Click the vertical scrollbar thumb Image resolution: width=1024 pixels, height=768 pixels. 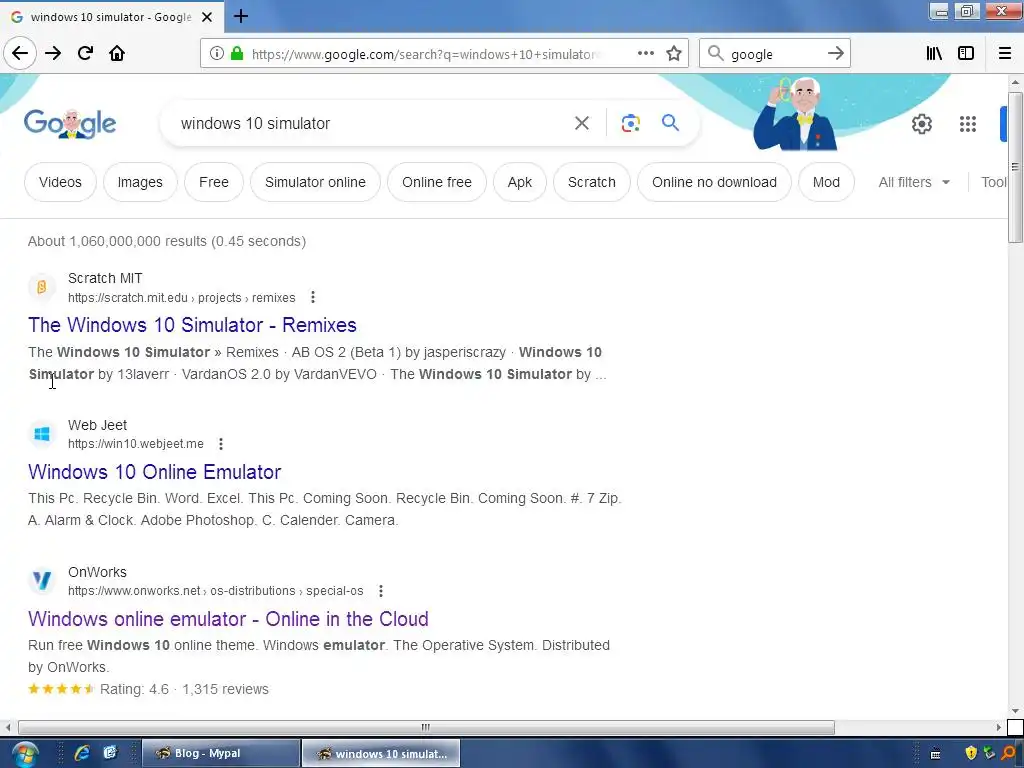click(x=1015, y=167)
